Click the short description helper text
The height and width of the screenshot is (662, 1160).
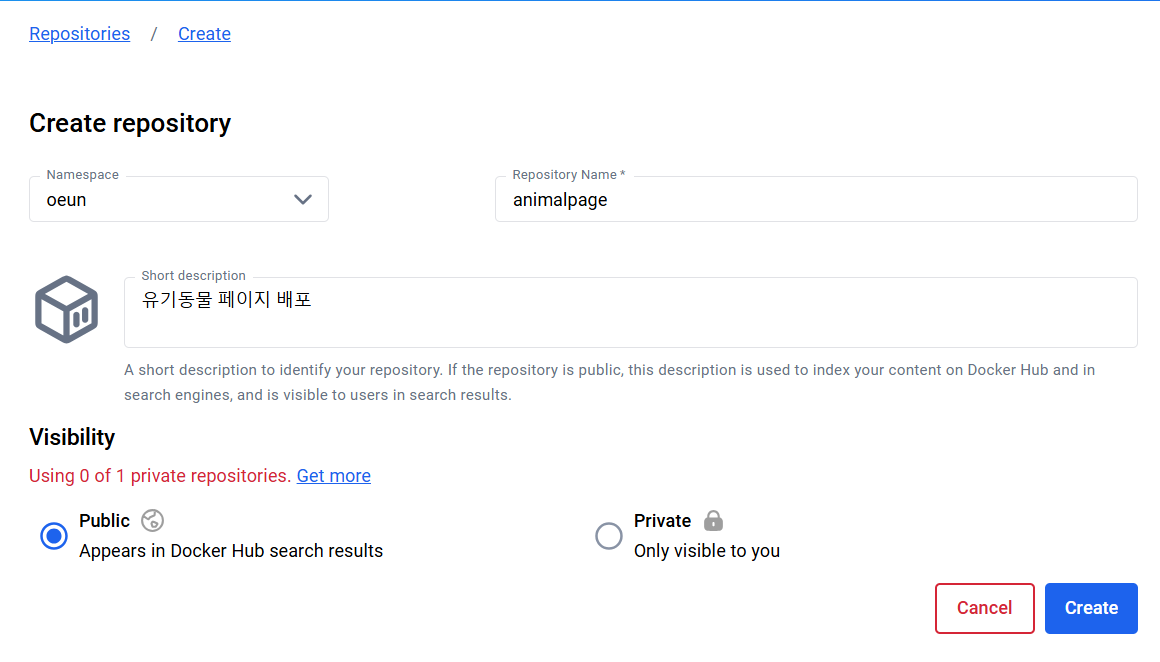[x=610, y=382]
